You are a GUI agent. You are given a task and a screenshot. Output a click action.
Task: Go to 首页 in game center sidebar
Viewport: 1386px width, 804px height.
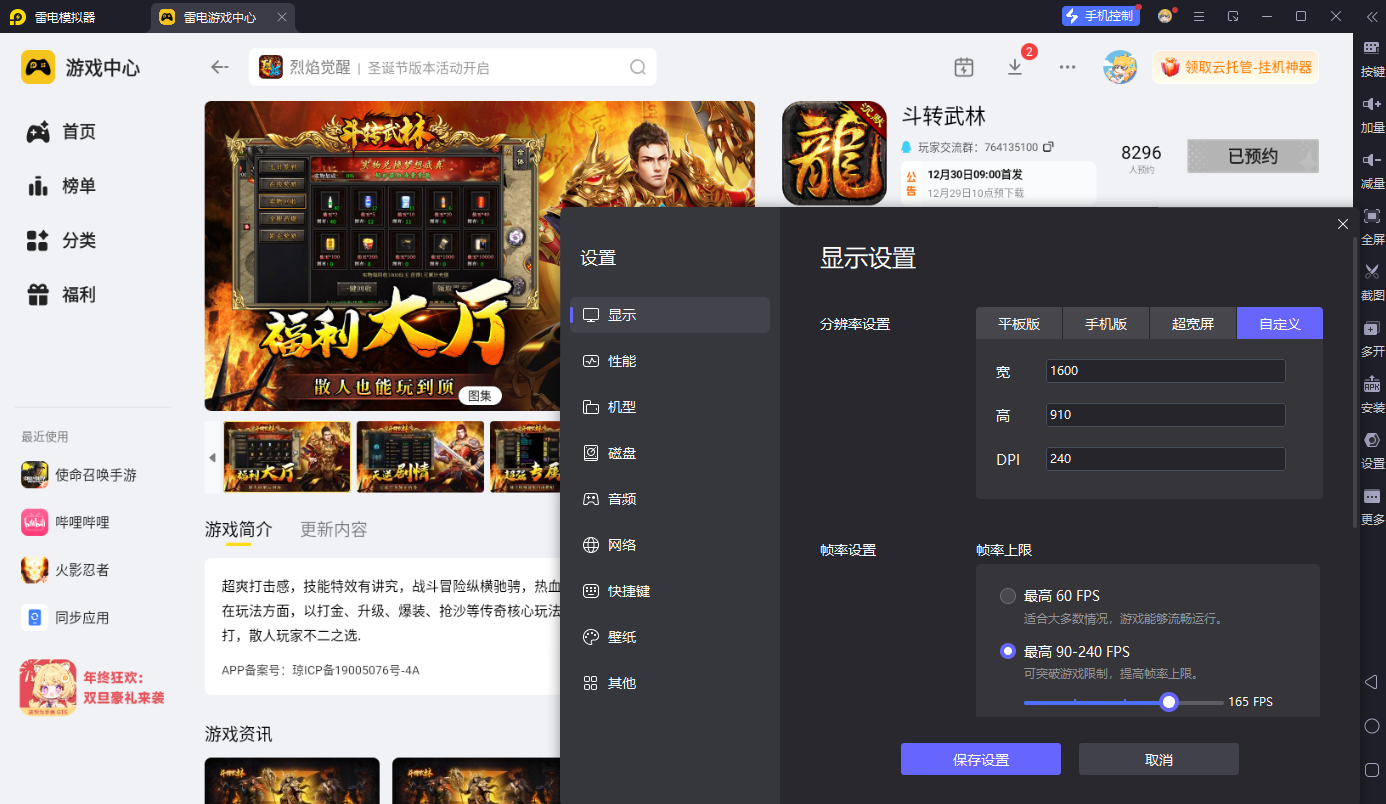(x=62, y=132)
